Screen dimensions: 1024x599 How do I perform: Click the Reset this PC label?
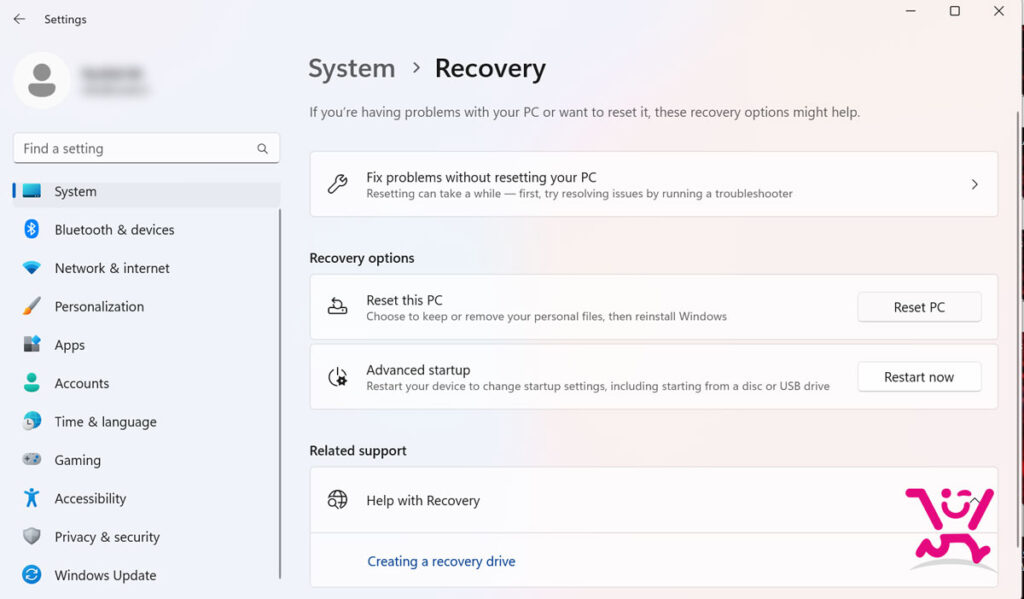click(404, 300)
